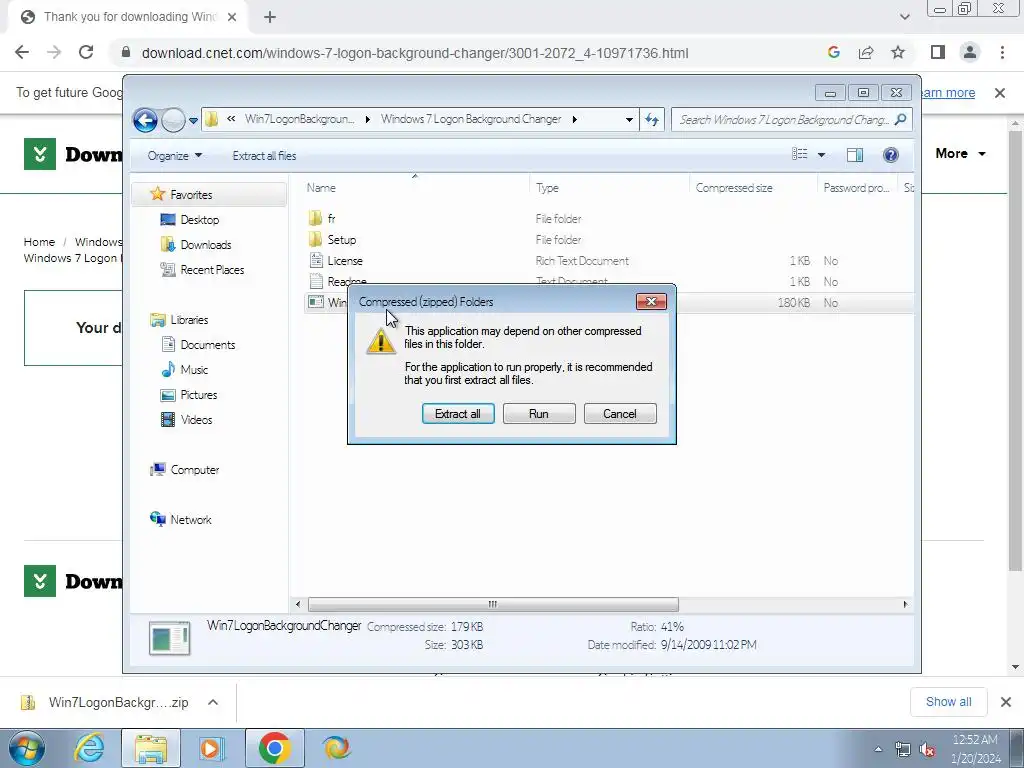Select the License rich text file

coord(345,261)
